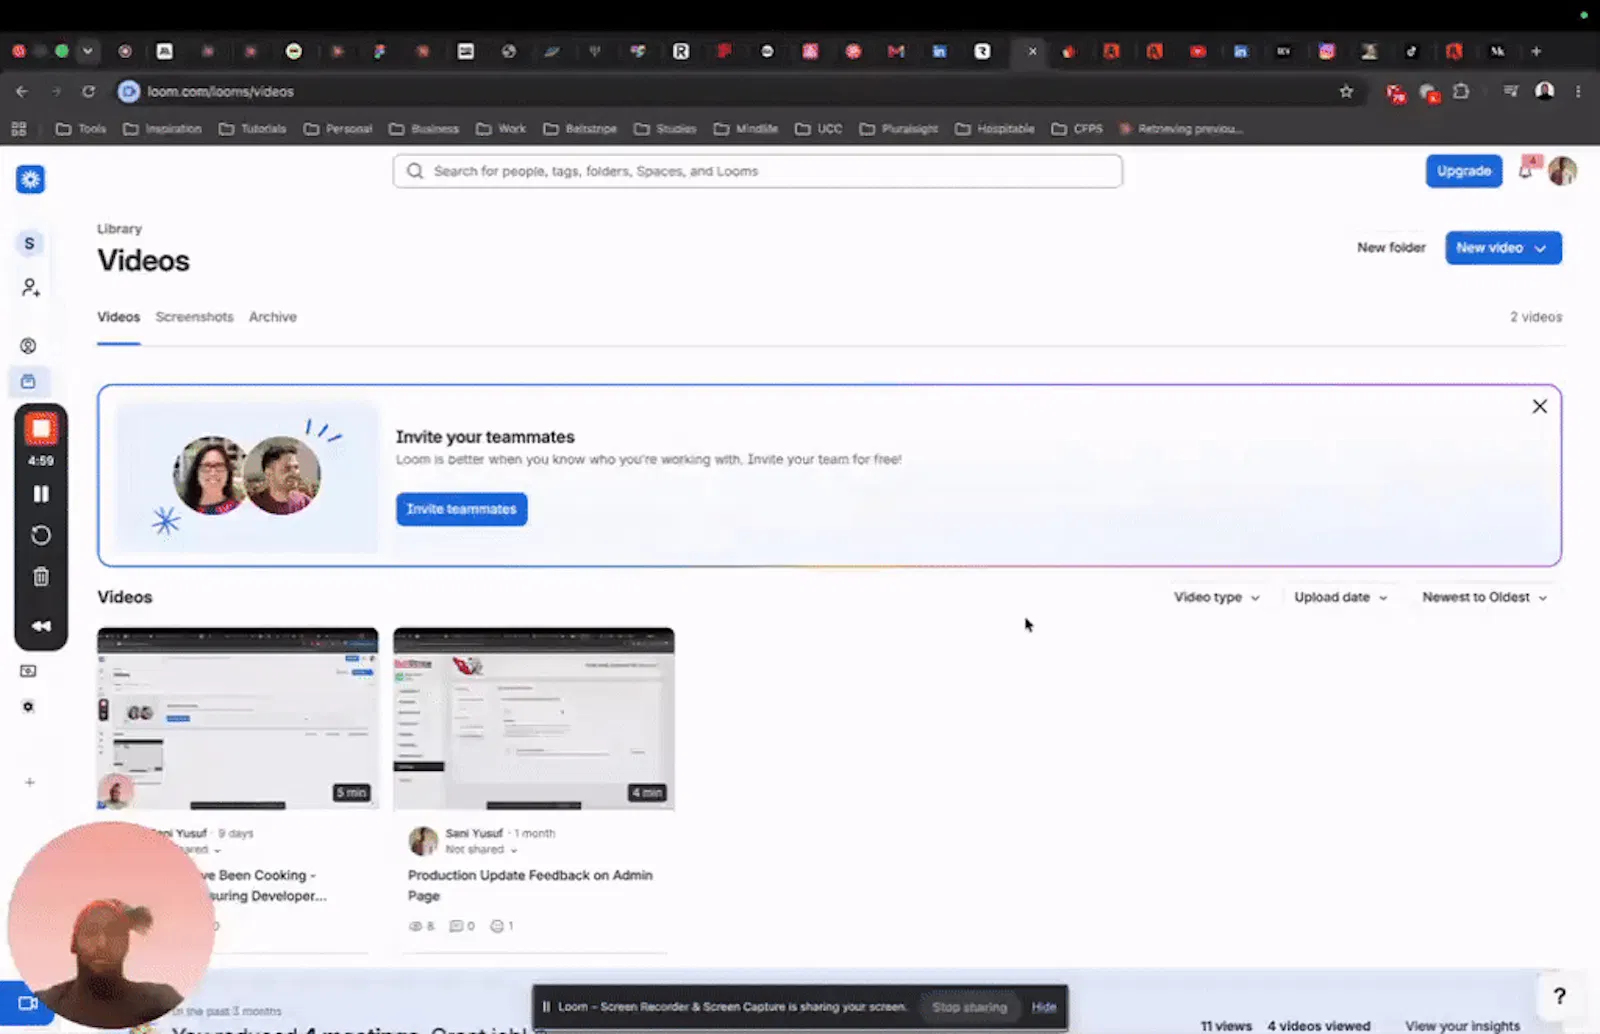This screenshot has height=1034, width=1600.
Task: Click the help question mark icon
Action: (1559, 996)
